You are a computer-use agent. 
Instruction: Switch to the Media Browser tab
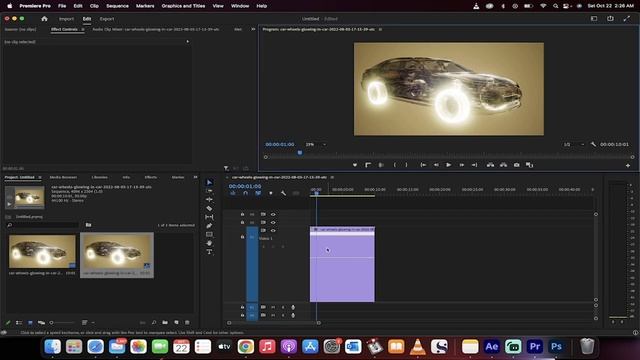(x=63, y=177)
